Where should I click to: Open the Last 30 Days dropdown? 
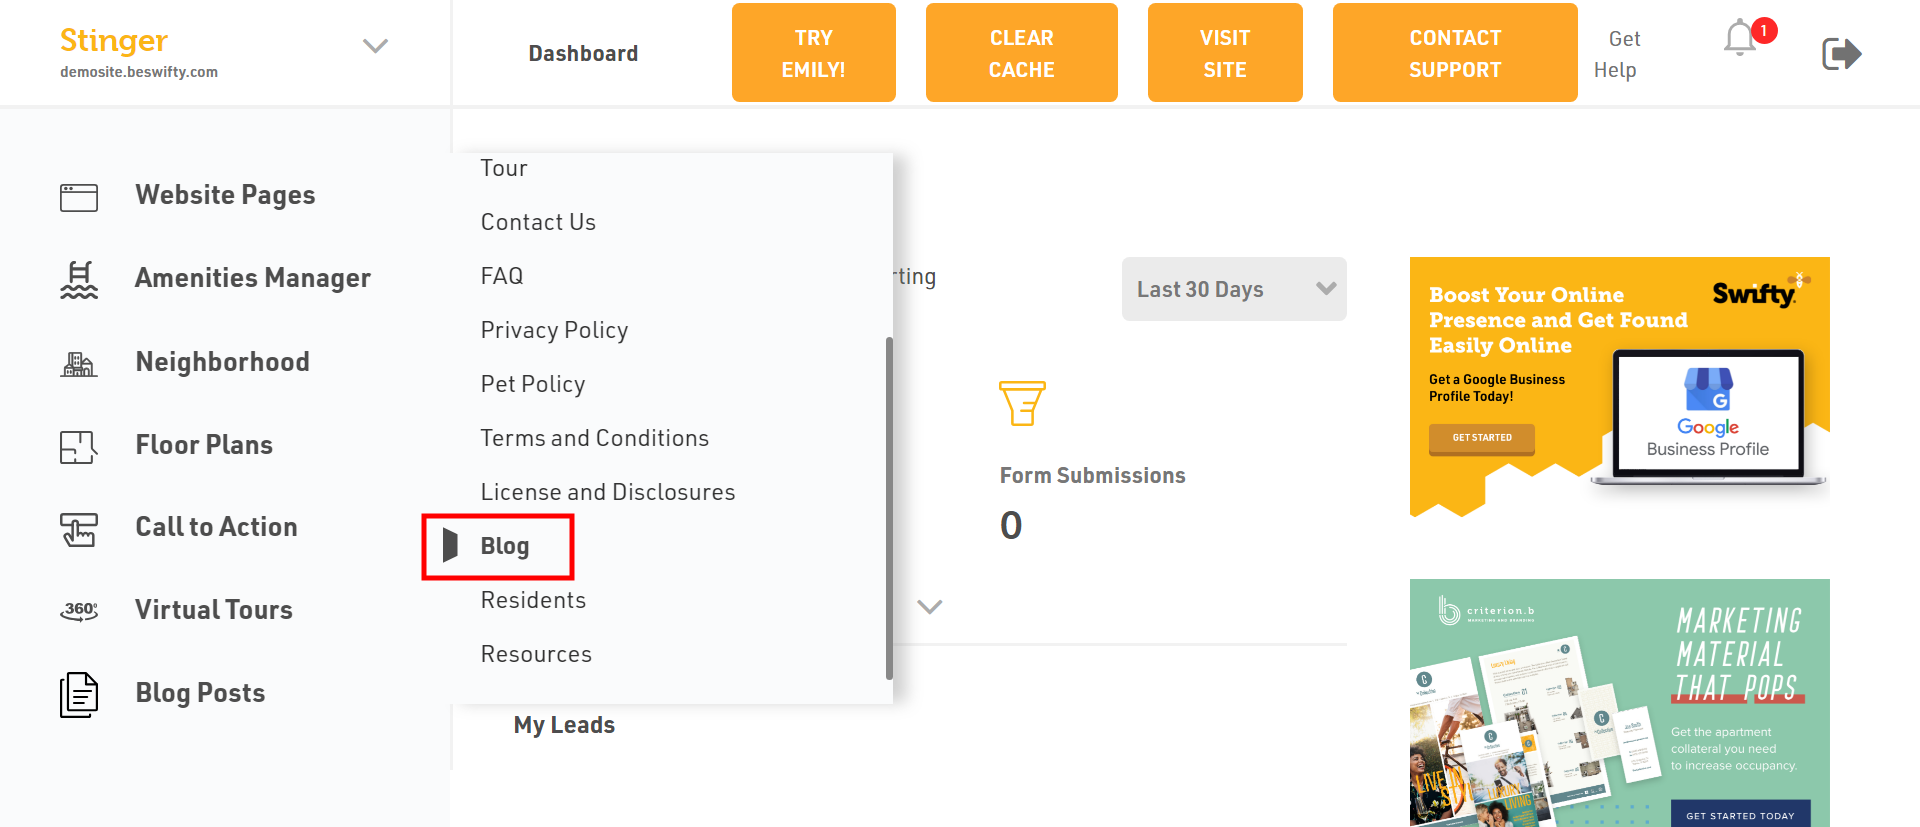(1234, 289)
